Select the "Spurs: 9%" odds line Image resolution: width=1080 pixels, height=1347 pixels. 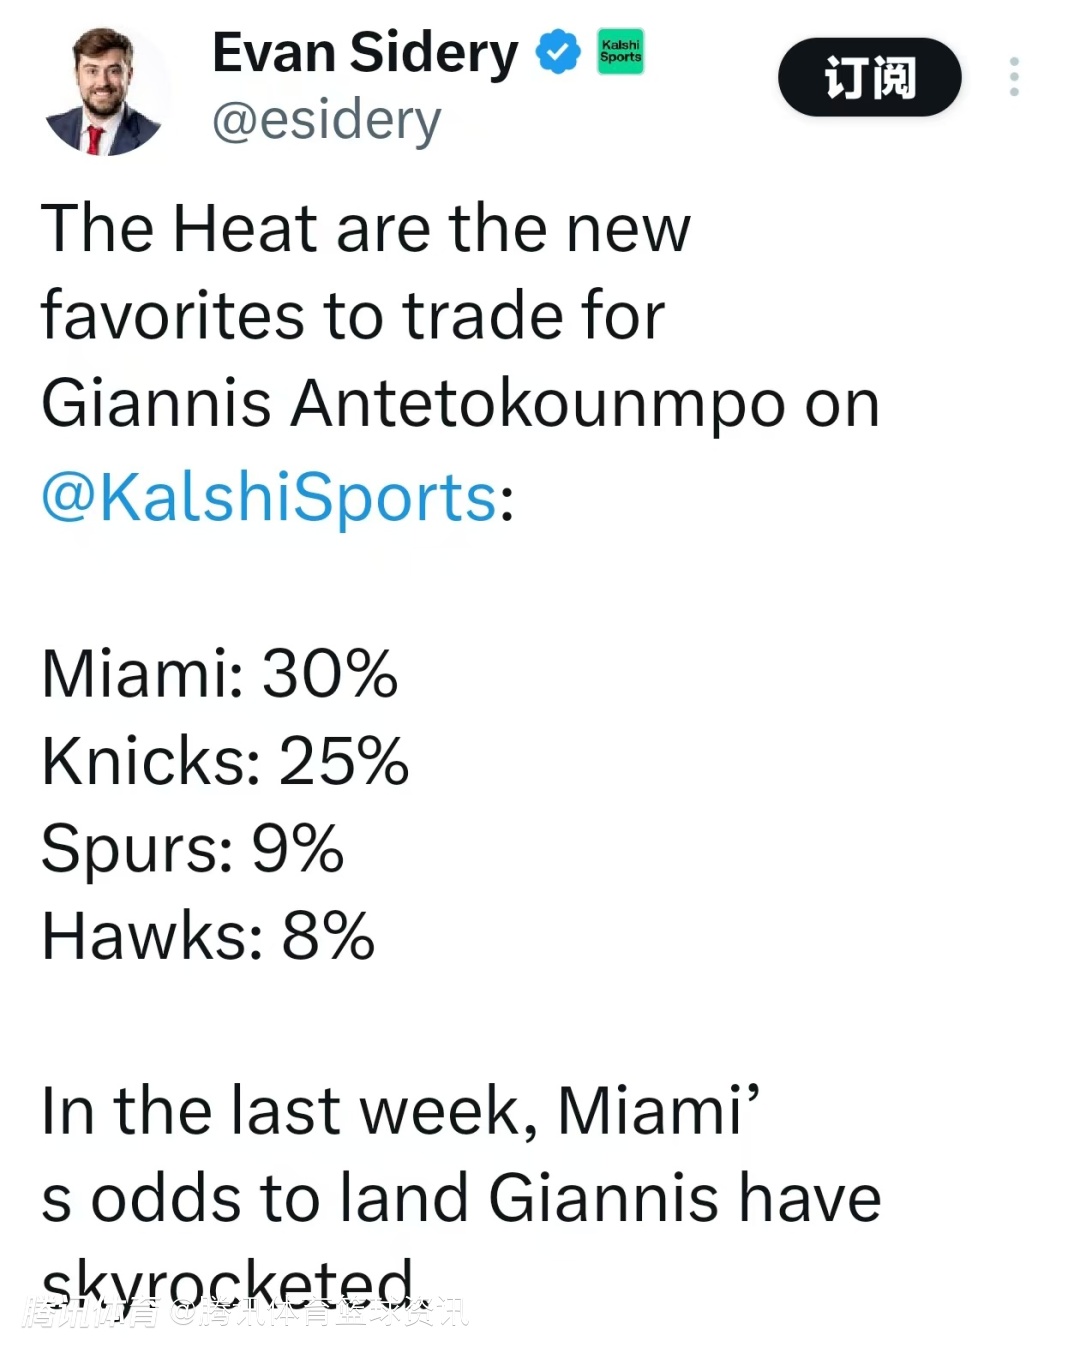192,849
